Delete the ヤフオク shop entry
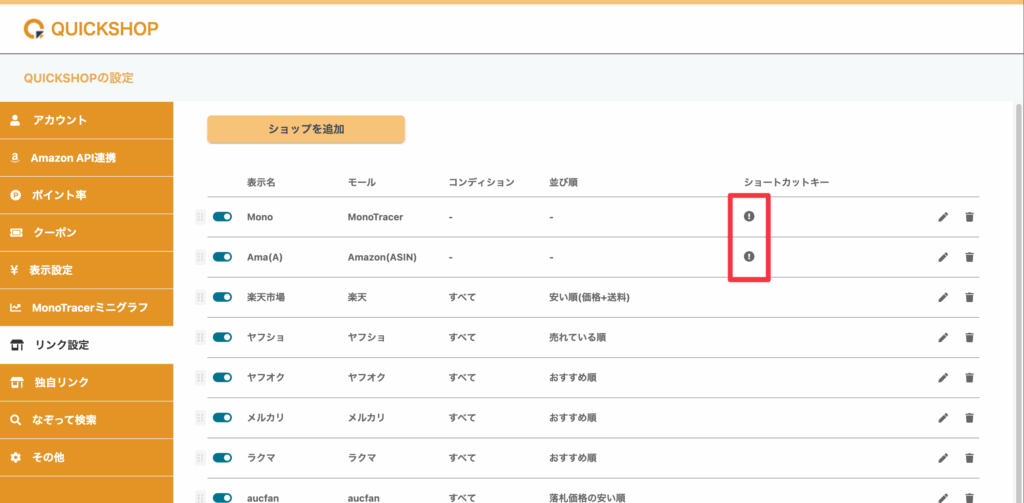The image size is (1024, 503). 969,378
